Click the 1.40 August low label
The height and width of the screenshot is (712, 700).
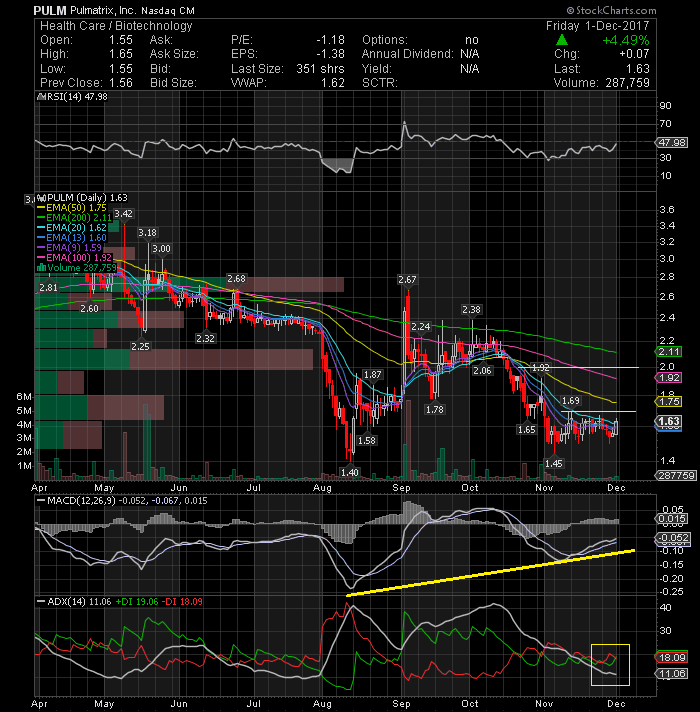(350, 472)
